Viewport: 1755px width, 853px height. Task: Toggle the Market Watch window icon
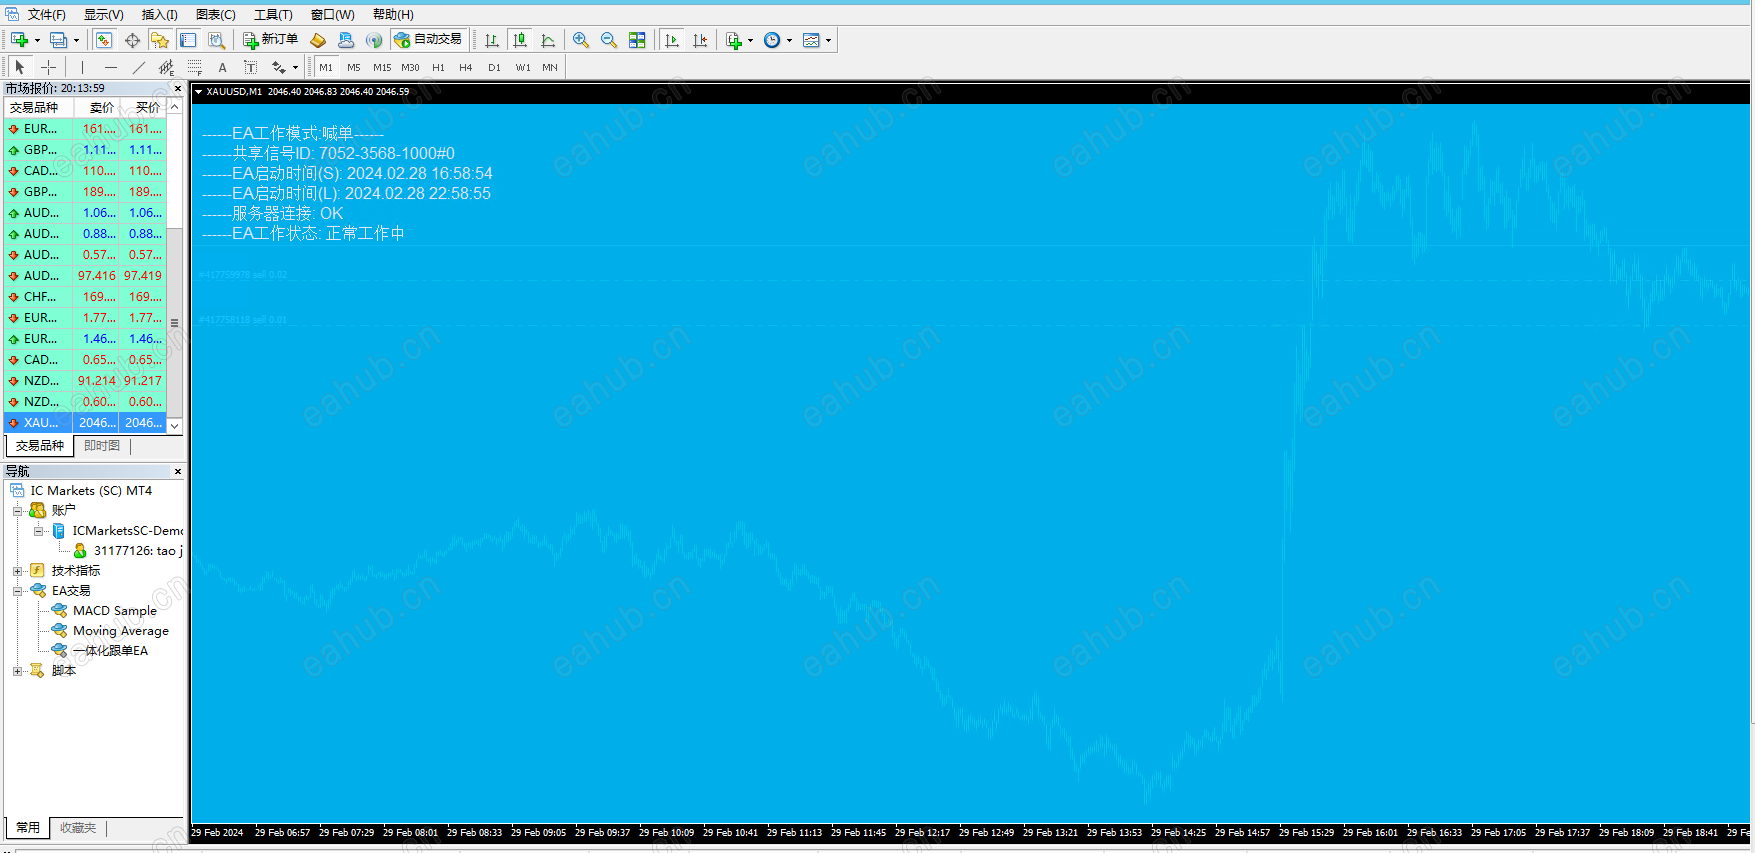click(x=104, y=40)
